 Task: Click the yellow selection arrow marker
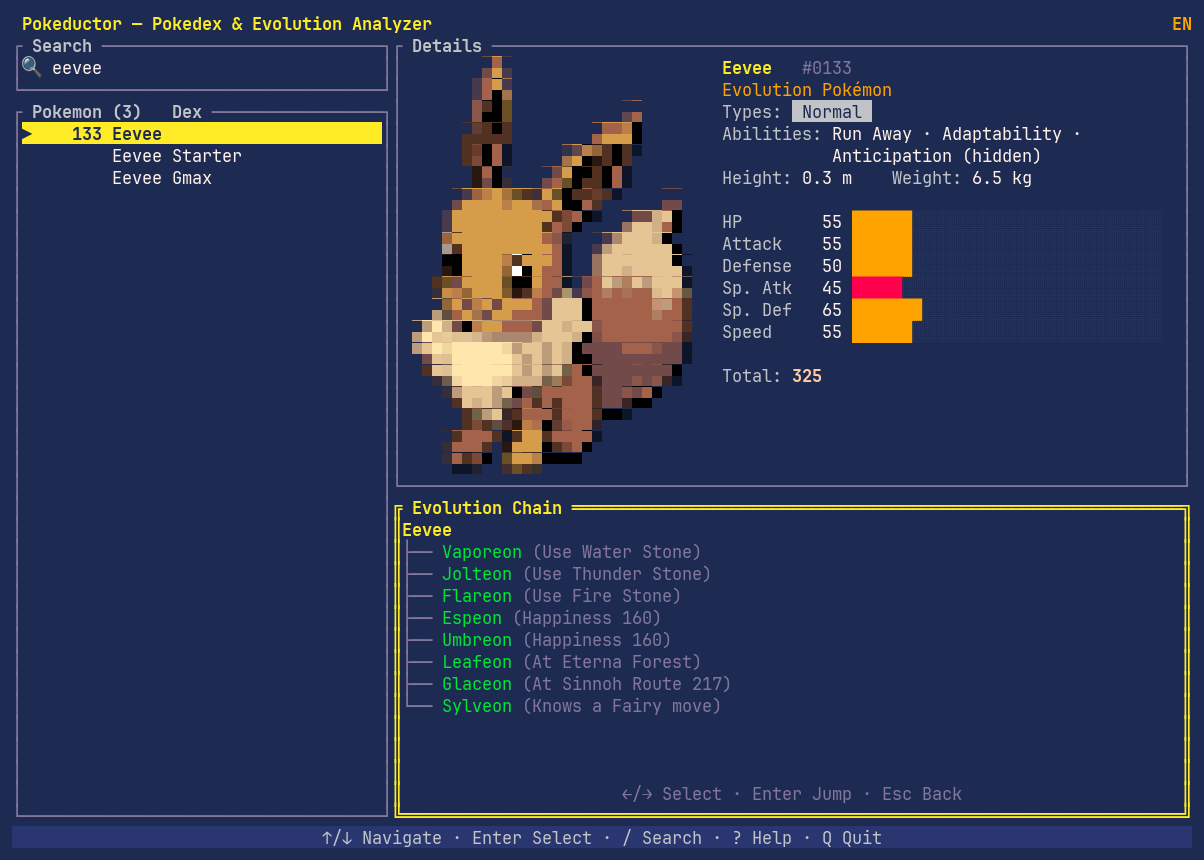click(x=27, y=134)
